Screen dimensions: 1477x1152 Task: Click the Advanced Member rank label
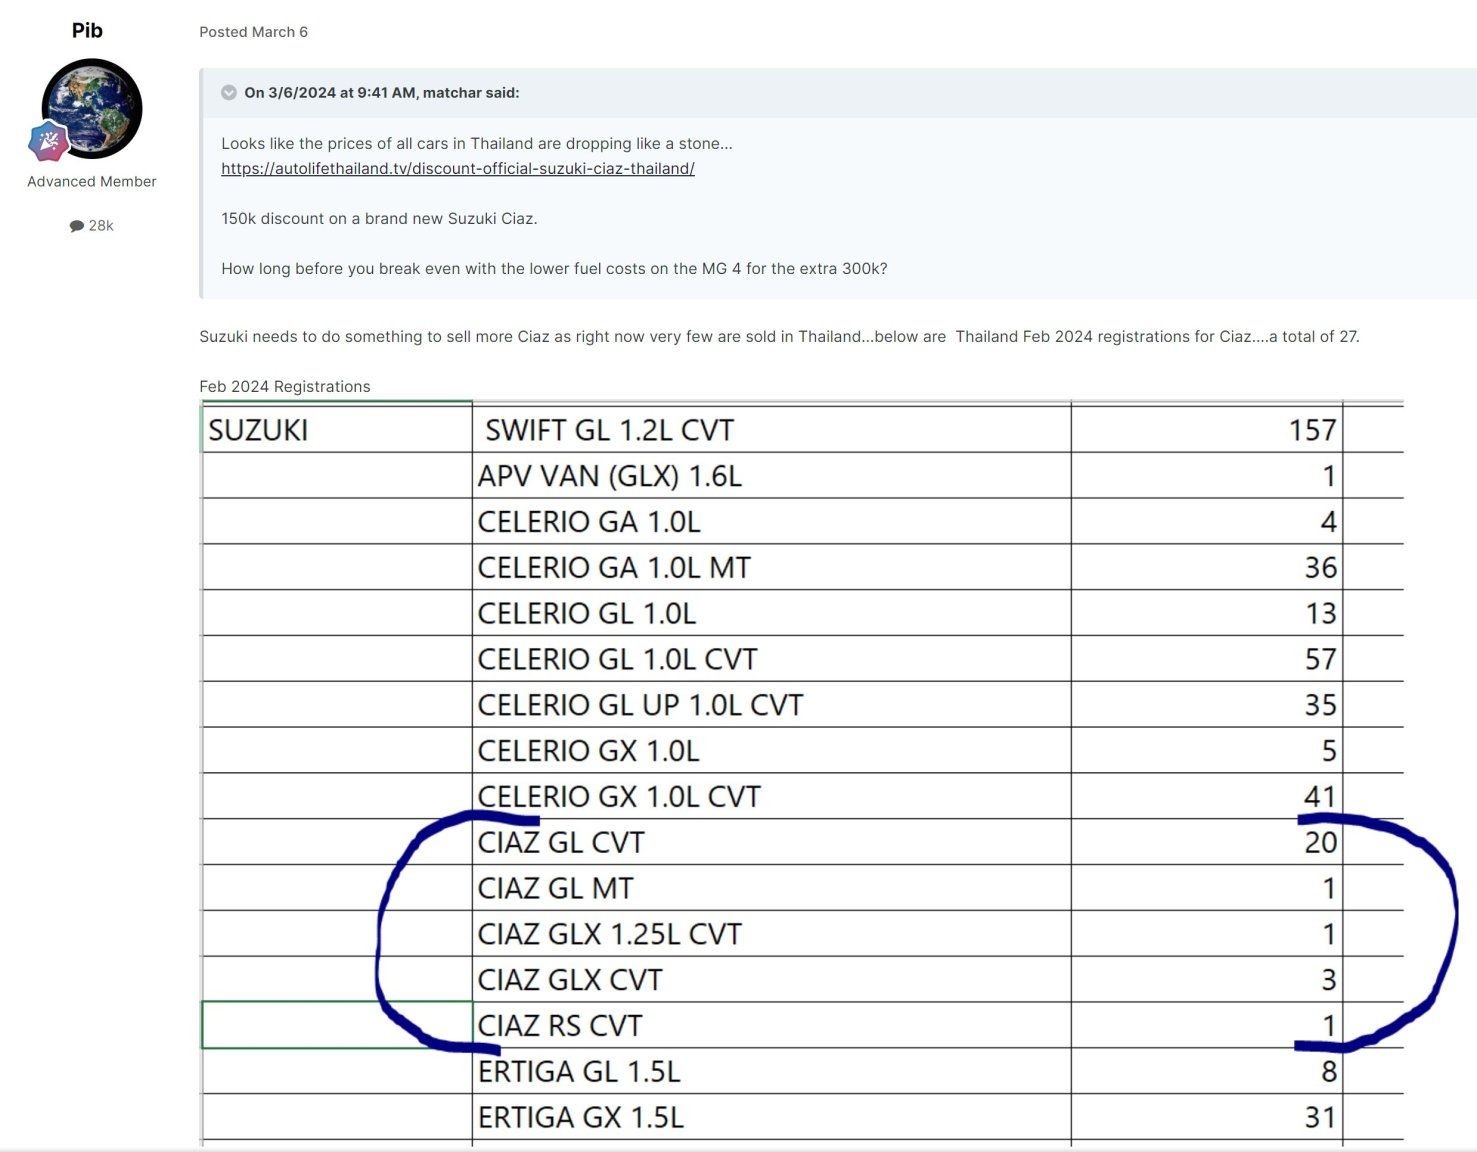tap(92, 181)
